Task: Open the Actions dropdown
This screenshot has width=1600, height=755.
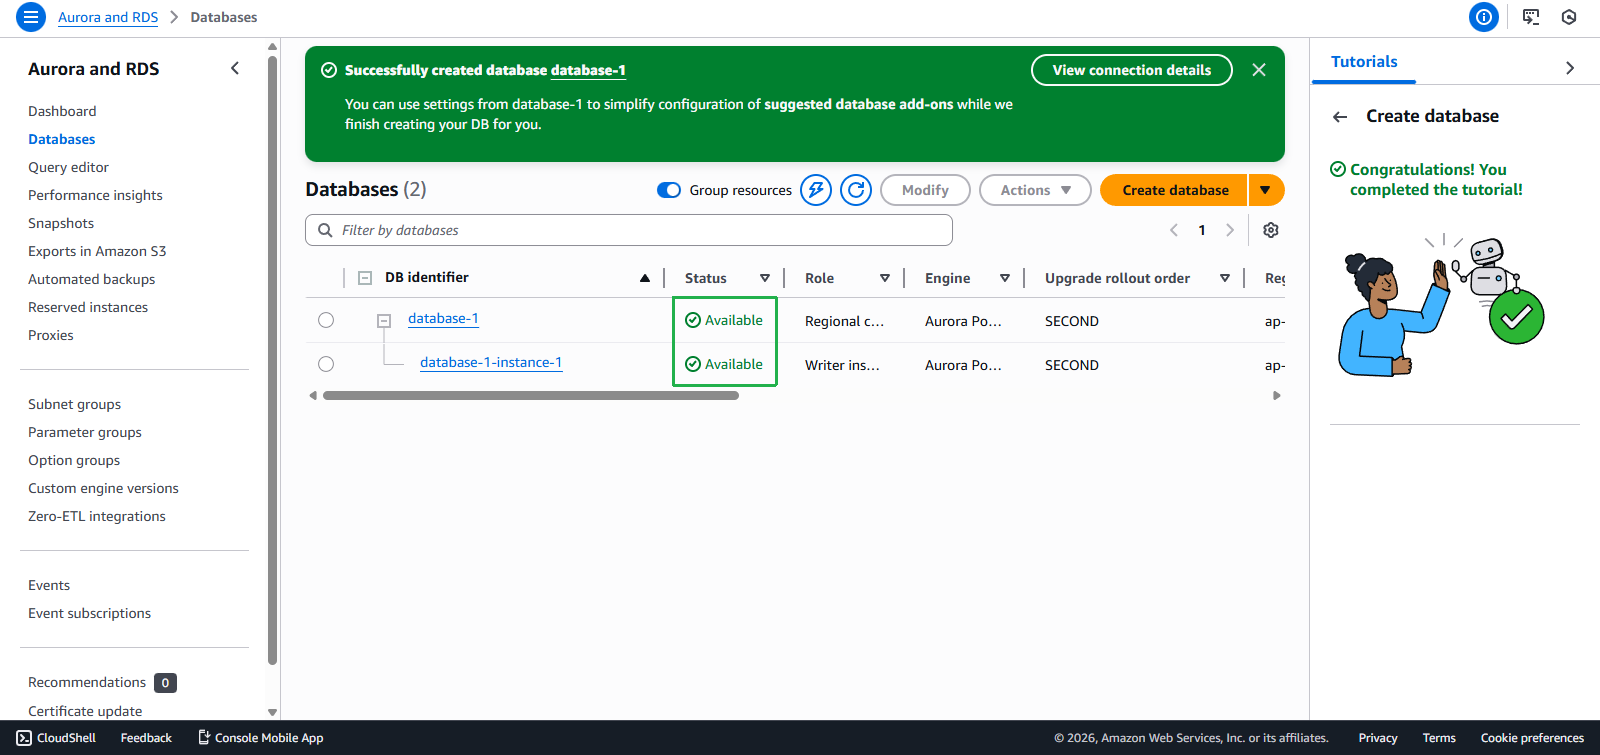Action: [1035, 190]
